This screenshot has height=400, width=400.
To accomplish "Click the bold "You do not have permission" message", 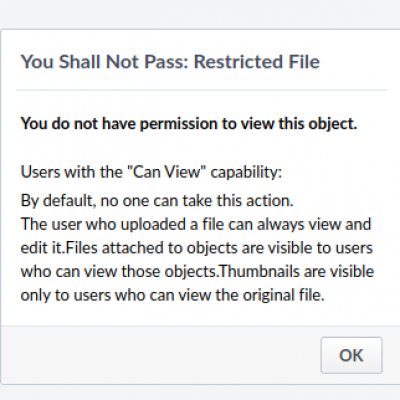I will [189, 124].
